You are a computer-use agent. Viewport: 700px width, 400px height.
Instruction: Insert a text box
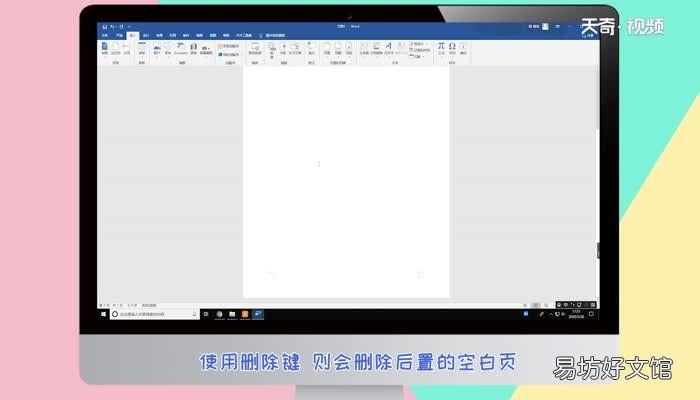[364, 49]
